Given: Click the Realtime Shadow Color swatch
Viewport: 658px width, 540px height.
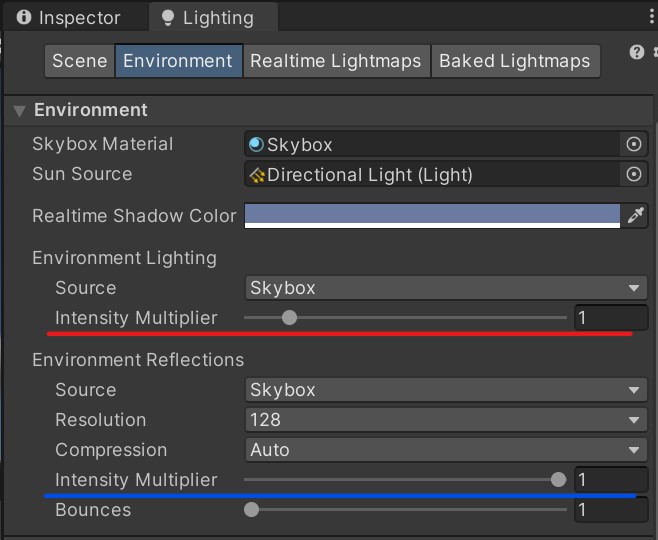Looking at the screenshot, I should [x=432, y=216].
